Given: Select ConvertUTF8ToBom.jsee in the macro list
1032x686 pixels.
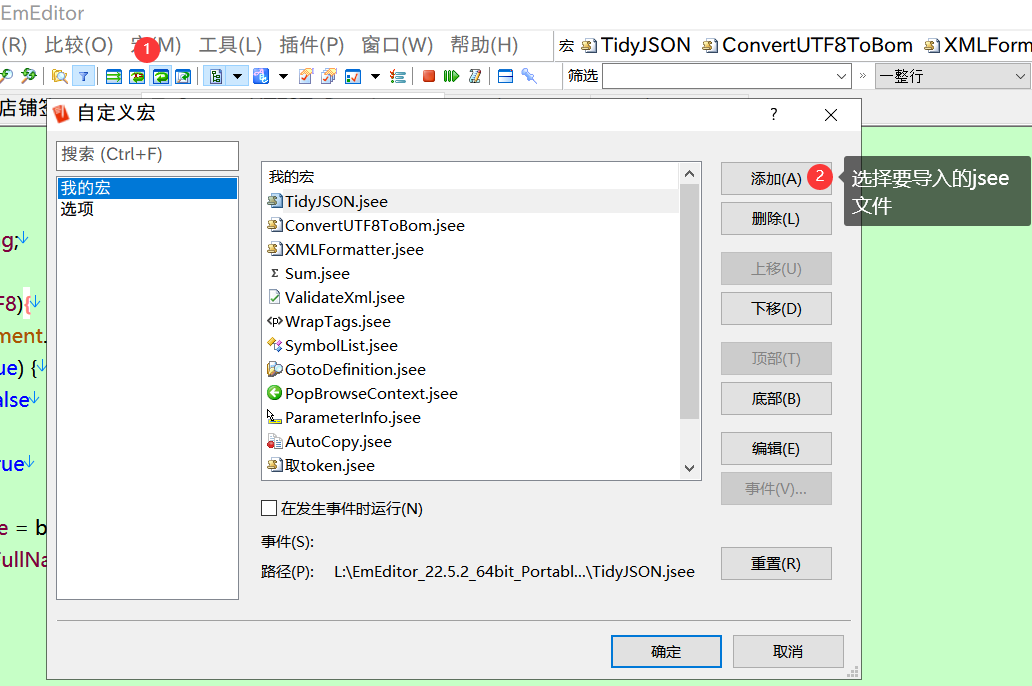Looking at the screenshot, I should click(472, 225).
